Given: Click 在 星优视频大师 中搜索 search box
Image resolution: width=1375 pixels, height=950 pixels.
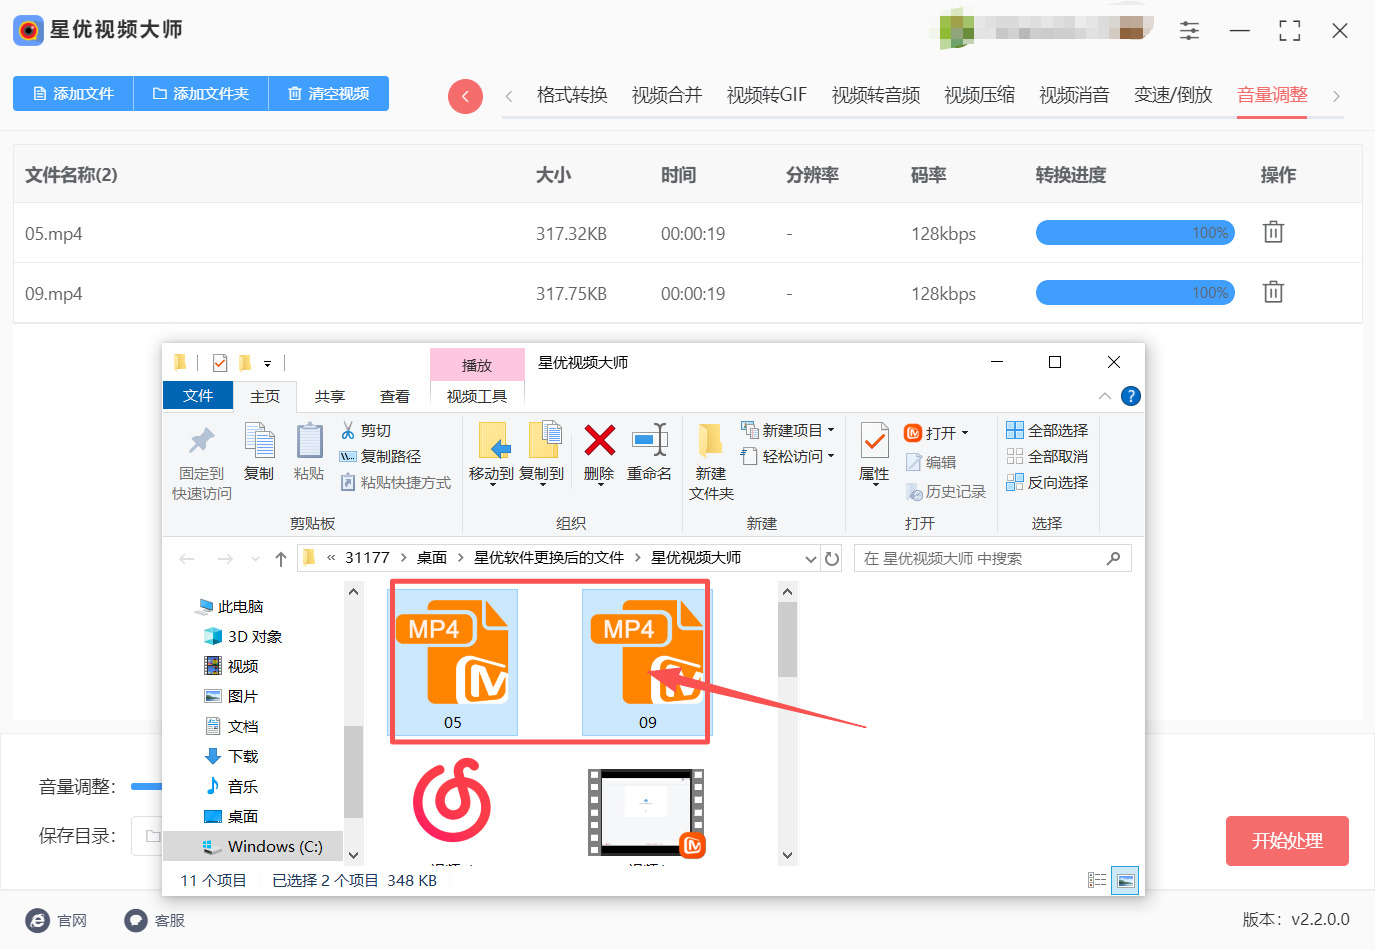Looking at the screenshot, I should pos(992,558).
